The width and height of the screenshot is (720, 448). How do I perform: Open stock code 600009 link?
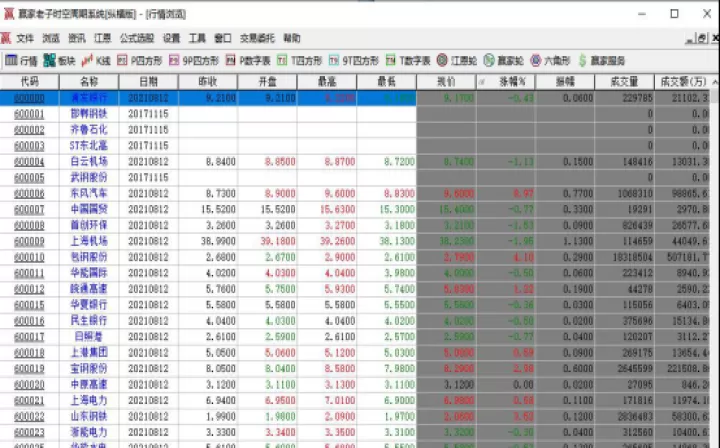29,241
